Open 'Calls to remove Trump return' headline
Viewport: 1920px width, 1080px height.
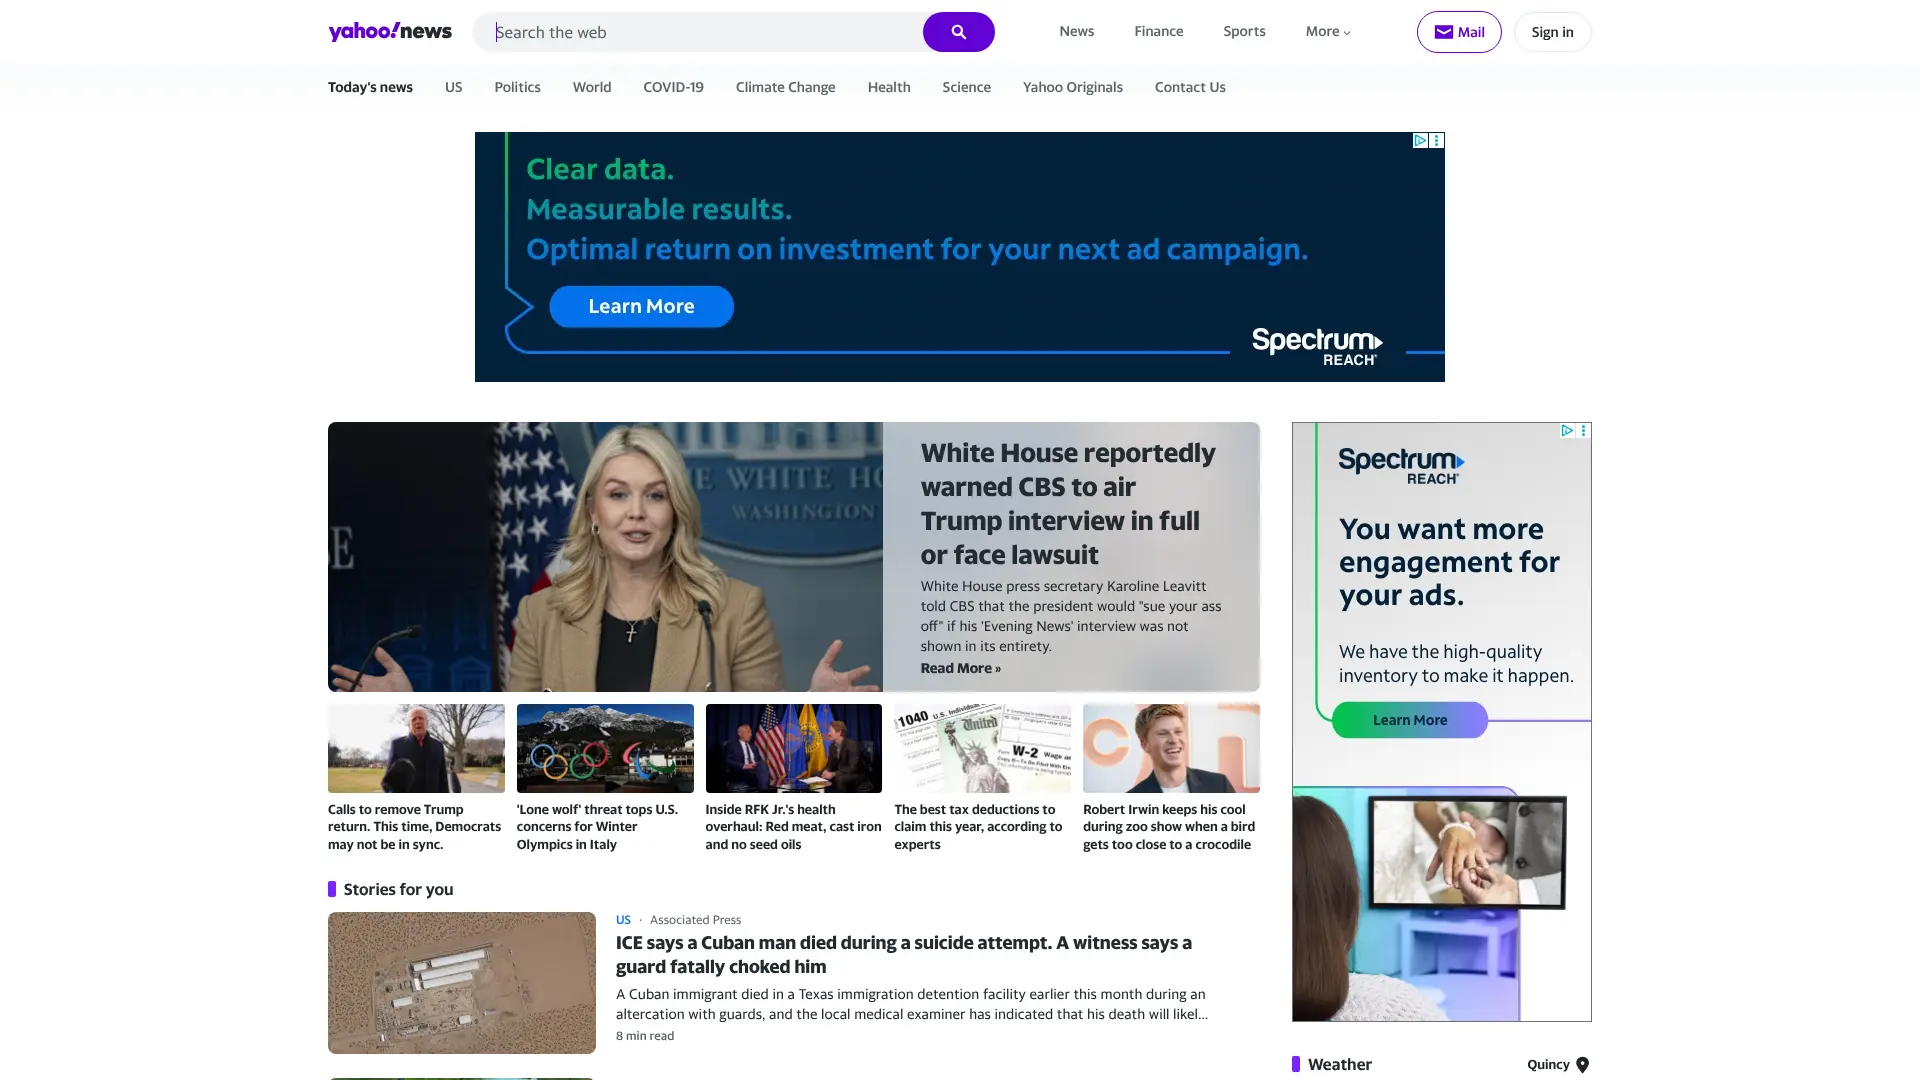coord(414,827)
